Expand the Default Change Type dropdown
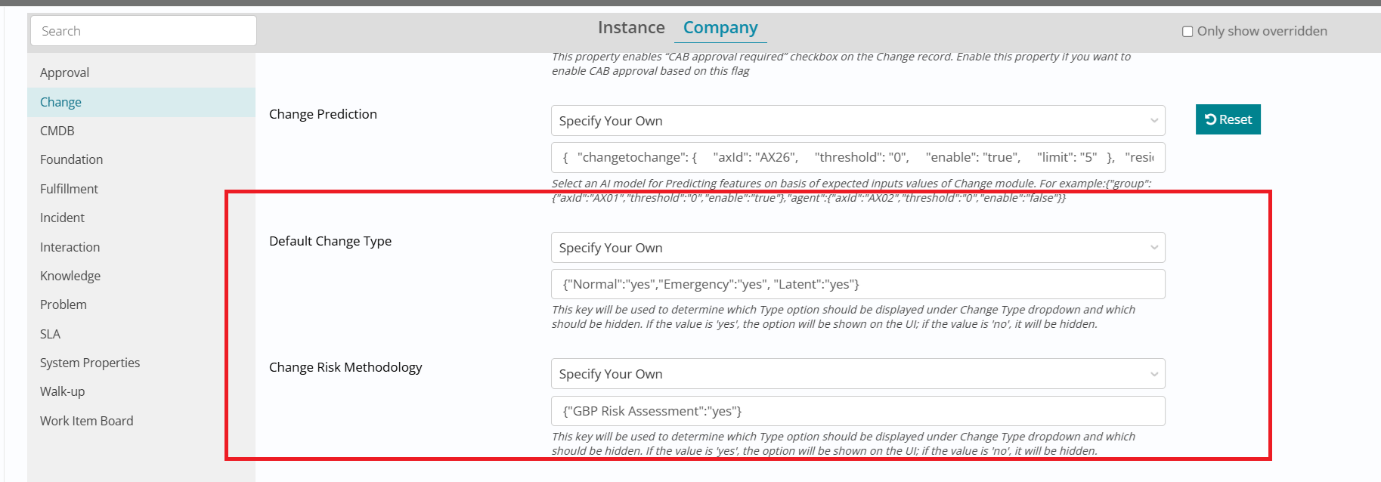 [857, 247]
